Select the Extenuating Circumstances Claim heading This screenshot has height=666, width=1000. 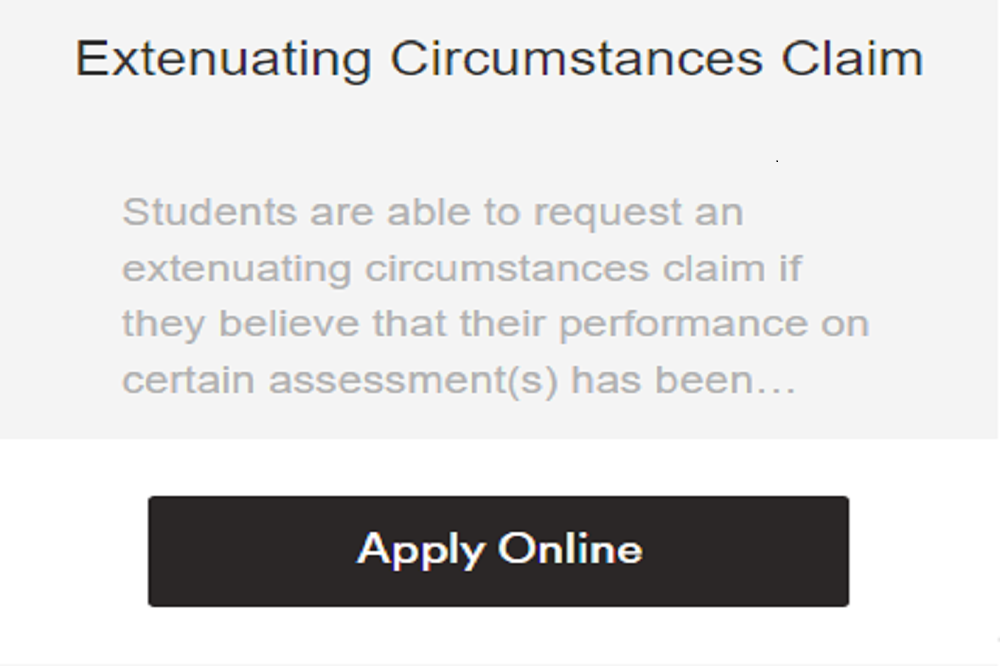point(498,58)
